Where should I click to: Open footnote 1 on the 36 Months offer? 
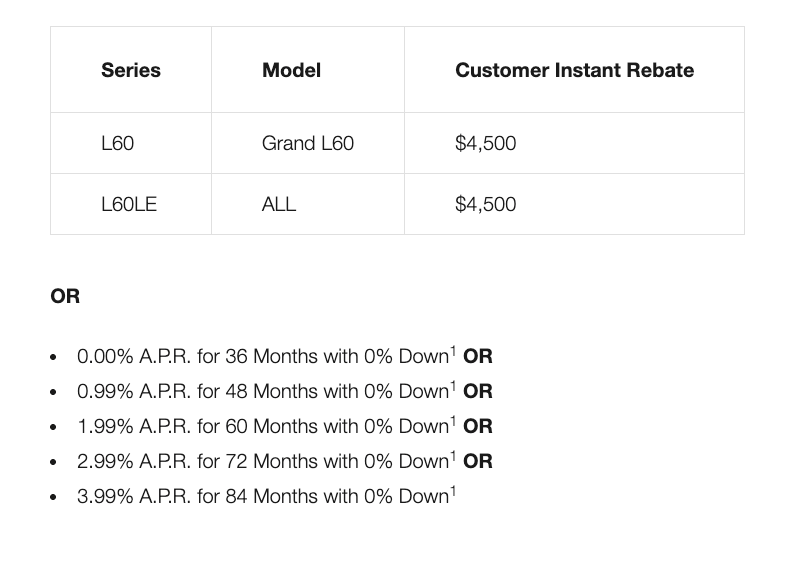[453, 351]
